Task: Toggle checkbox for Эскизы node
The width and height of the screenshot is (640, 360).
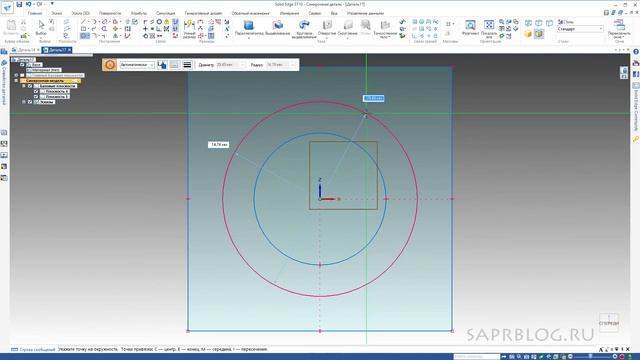Action: click(30, 102)
